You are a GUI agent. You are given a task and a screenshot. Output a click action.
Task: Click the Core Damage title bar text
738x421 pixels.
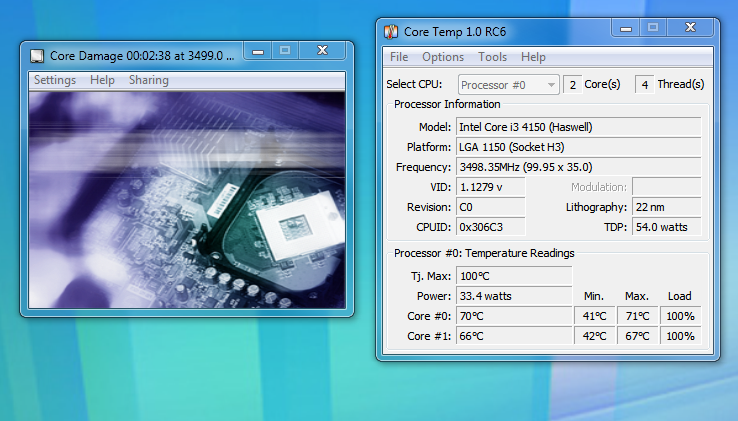(x=142, y=56)
